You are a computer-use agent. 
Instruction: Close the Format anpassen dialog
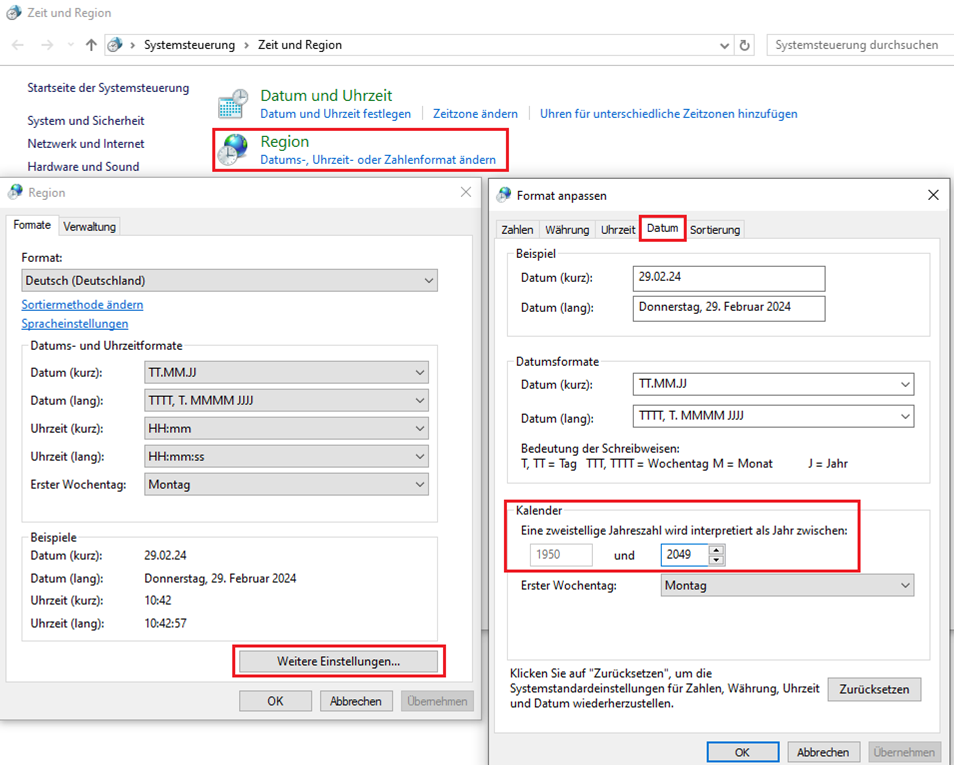tap(933, 195)
